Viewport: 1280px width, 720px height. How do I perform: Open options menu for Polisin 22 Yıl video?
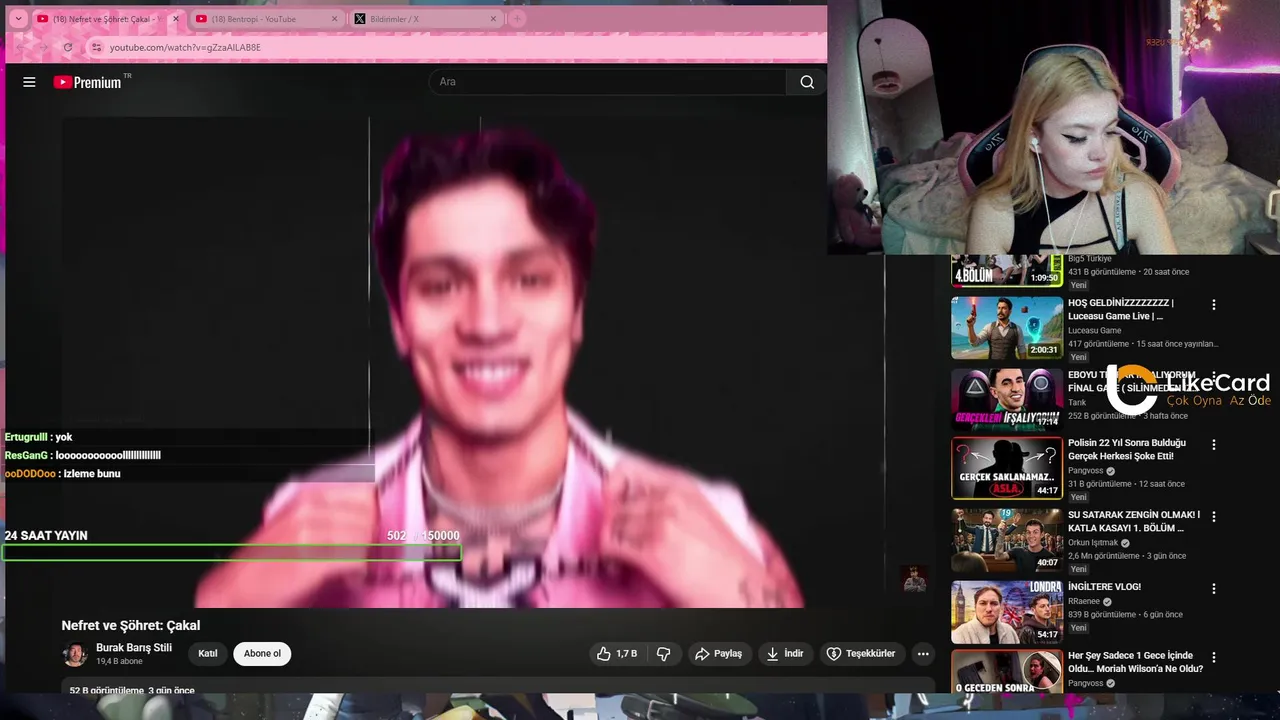pos(1214,445)
